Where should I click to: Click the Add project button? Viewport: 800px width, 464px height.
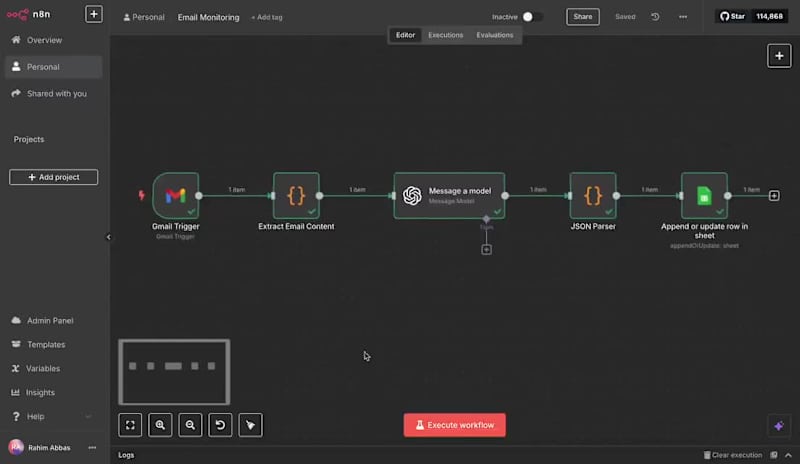pos(54,177)
